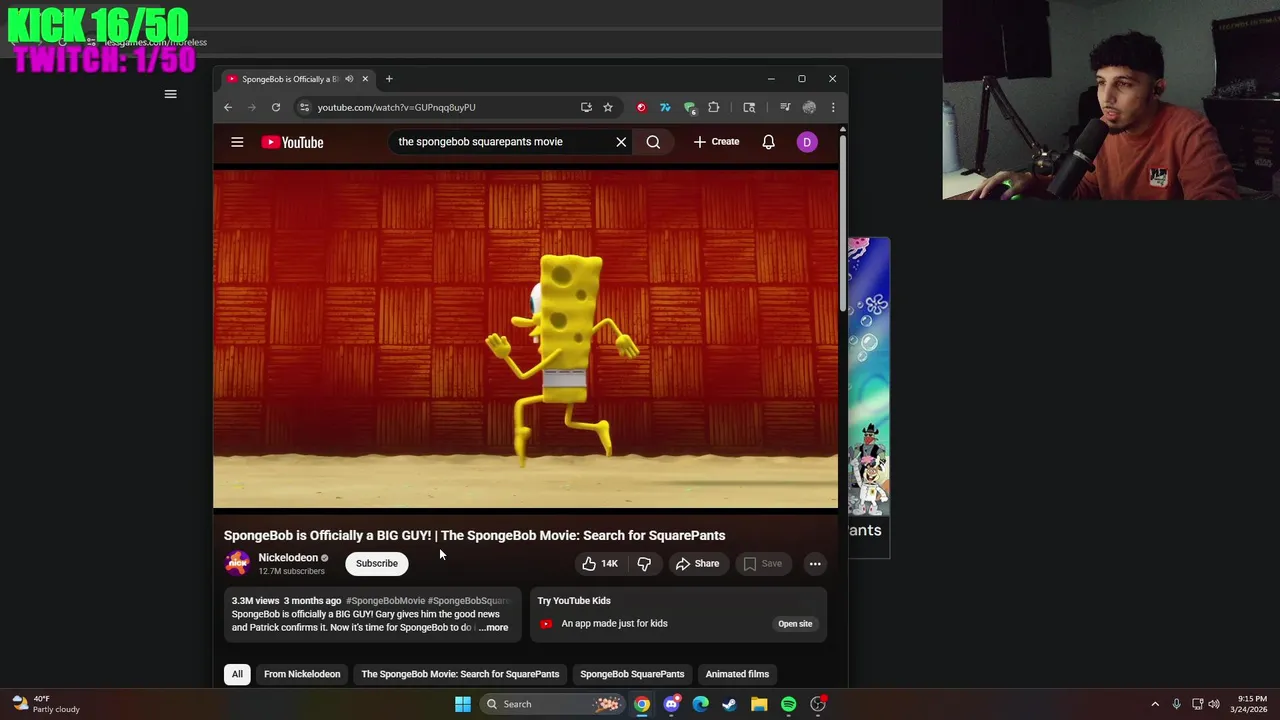This screenshot has height=720, width=1280.
Task: Open Steam from the taskbar
Action: click(730, 704)
